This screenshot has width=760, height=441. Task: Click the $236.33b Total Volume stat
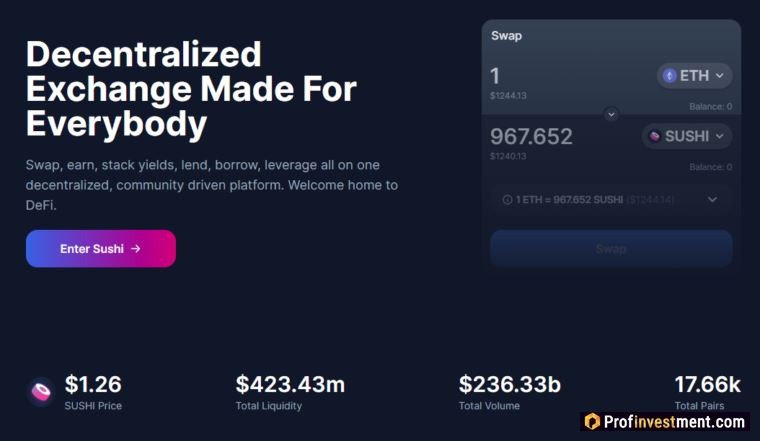[x=510, y=392]
